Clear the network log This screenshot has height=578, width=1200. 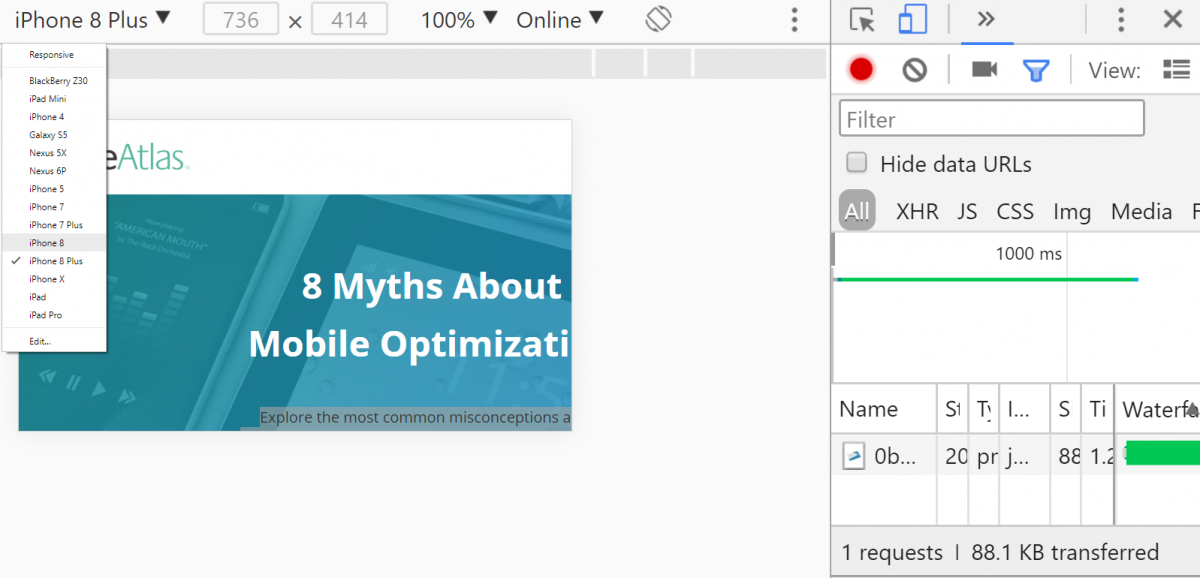(x=914, y=69)
